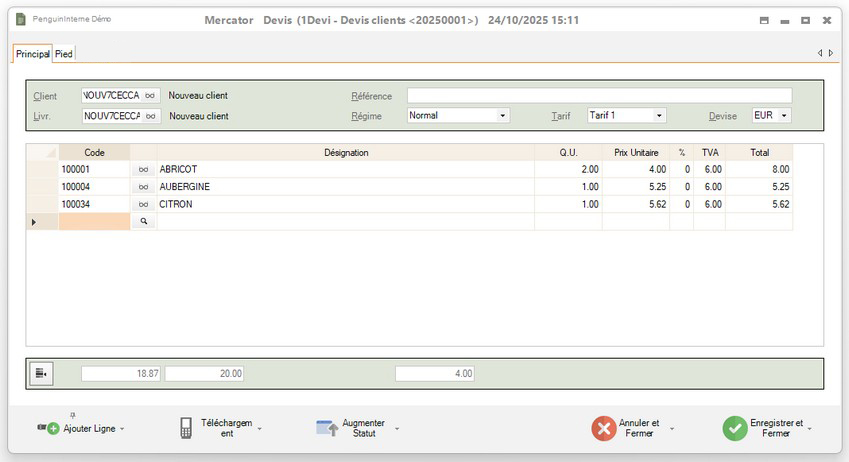Select the current row indicator arrow
This screenshot has width=849, height=462.
[34, 222]
